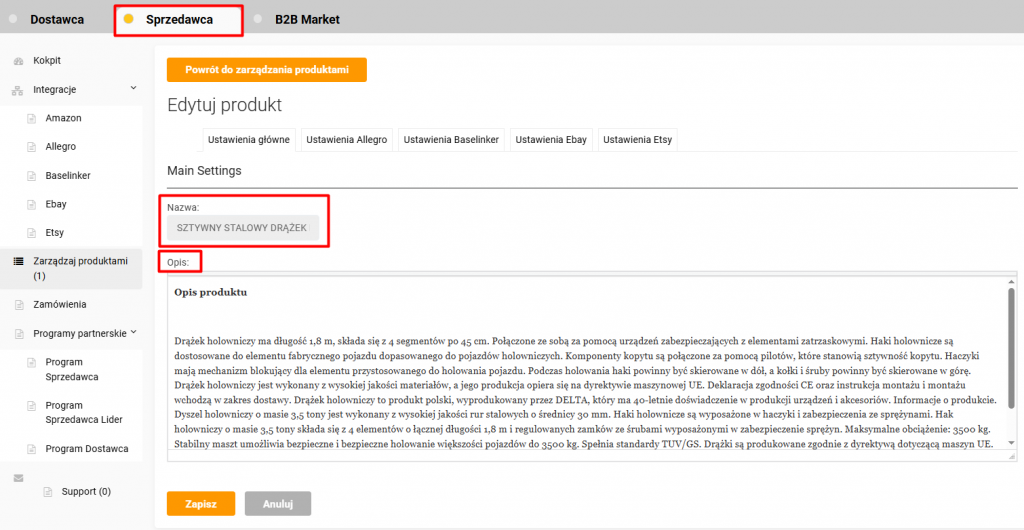Click the Amazon document icon in sidebar
Screen dimensions: 1024x530
(31, 118)
